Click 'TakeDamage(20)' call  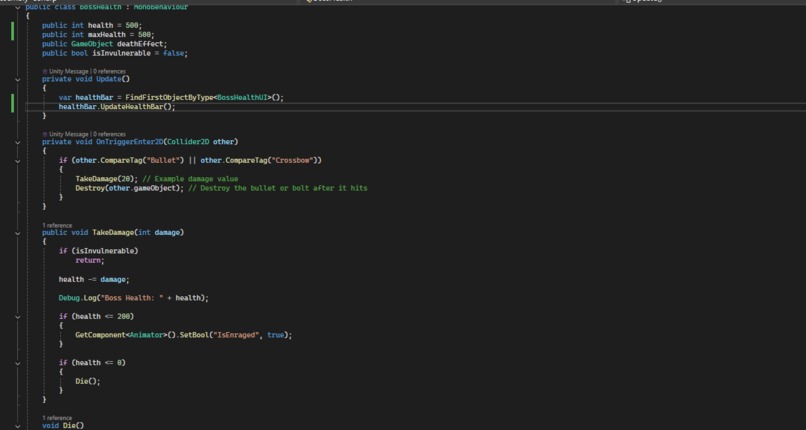[x=105, y=179]
